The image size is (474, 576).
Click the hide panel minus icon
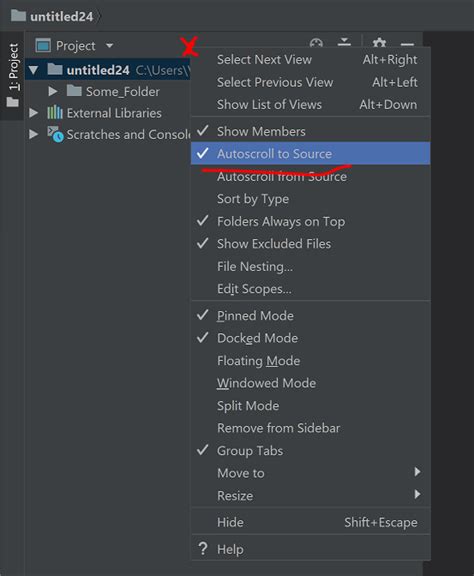coord(407,44)
